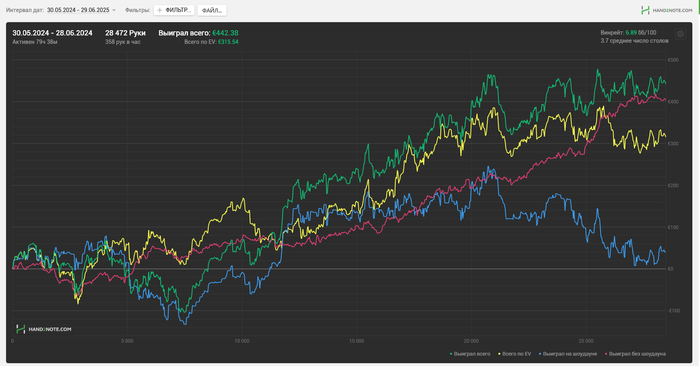The width and height of the screenshot is (700, 366).
Task: Click the chart date range 30.05.2024 - 28.05.2024
Action: (52, 33)
